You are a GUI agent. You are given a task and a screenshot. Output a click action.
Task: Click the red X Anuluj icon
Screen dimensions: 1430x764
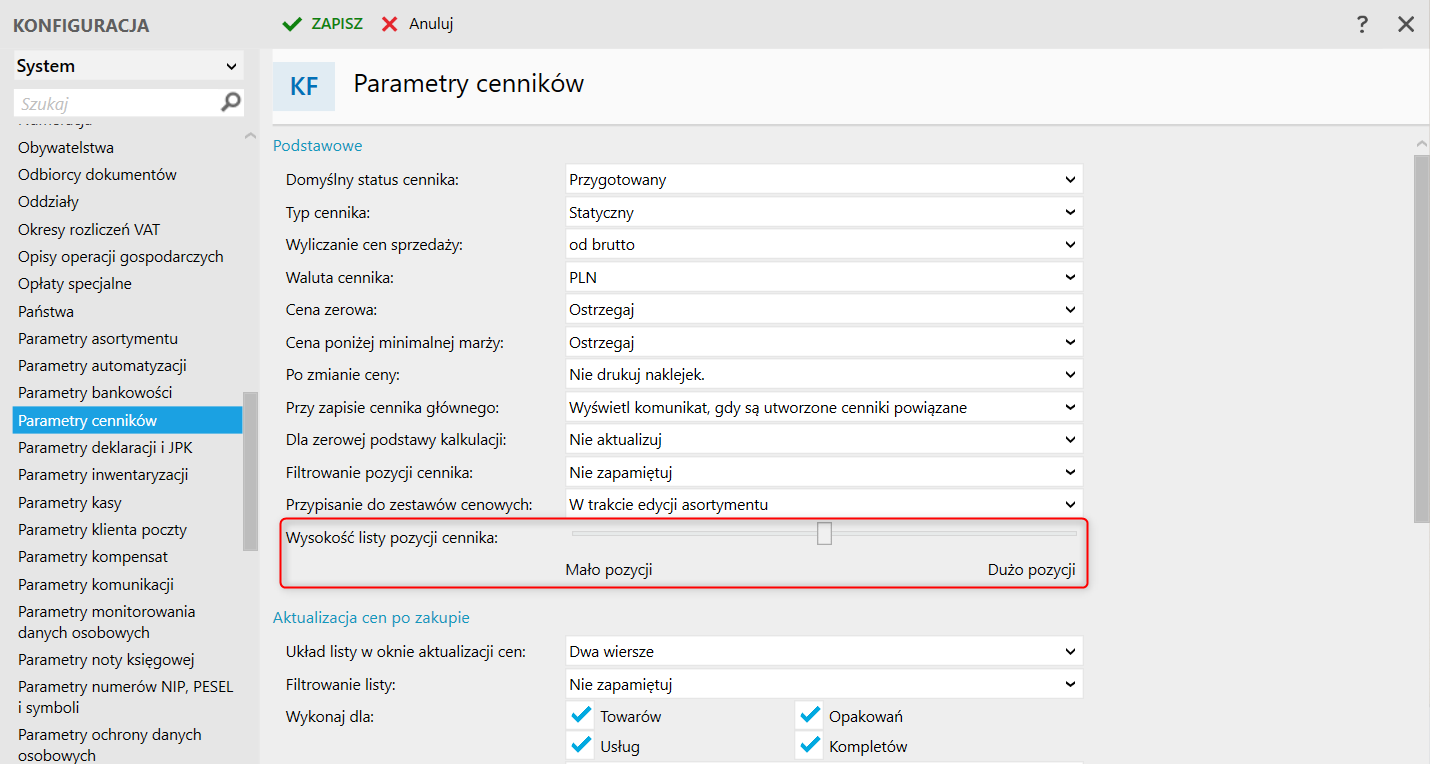(x=390, y=24)
